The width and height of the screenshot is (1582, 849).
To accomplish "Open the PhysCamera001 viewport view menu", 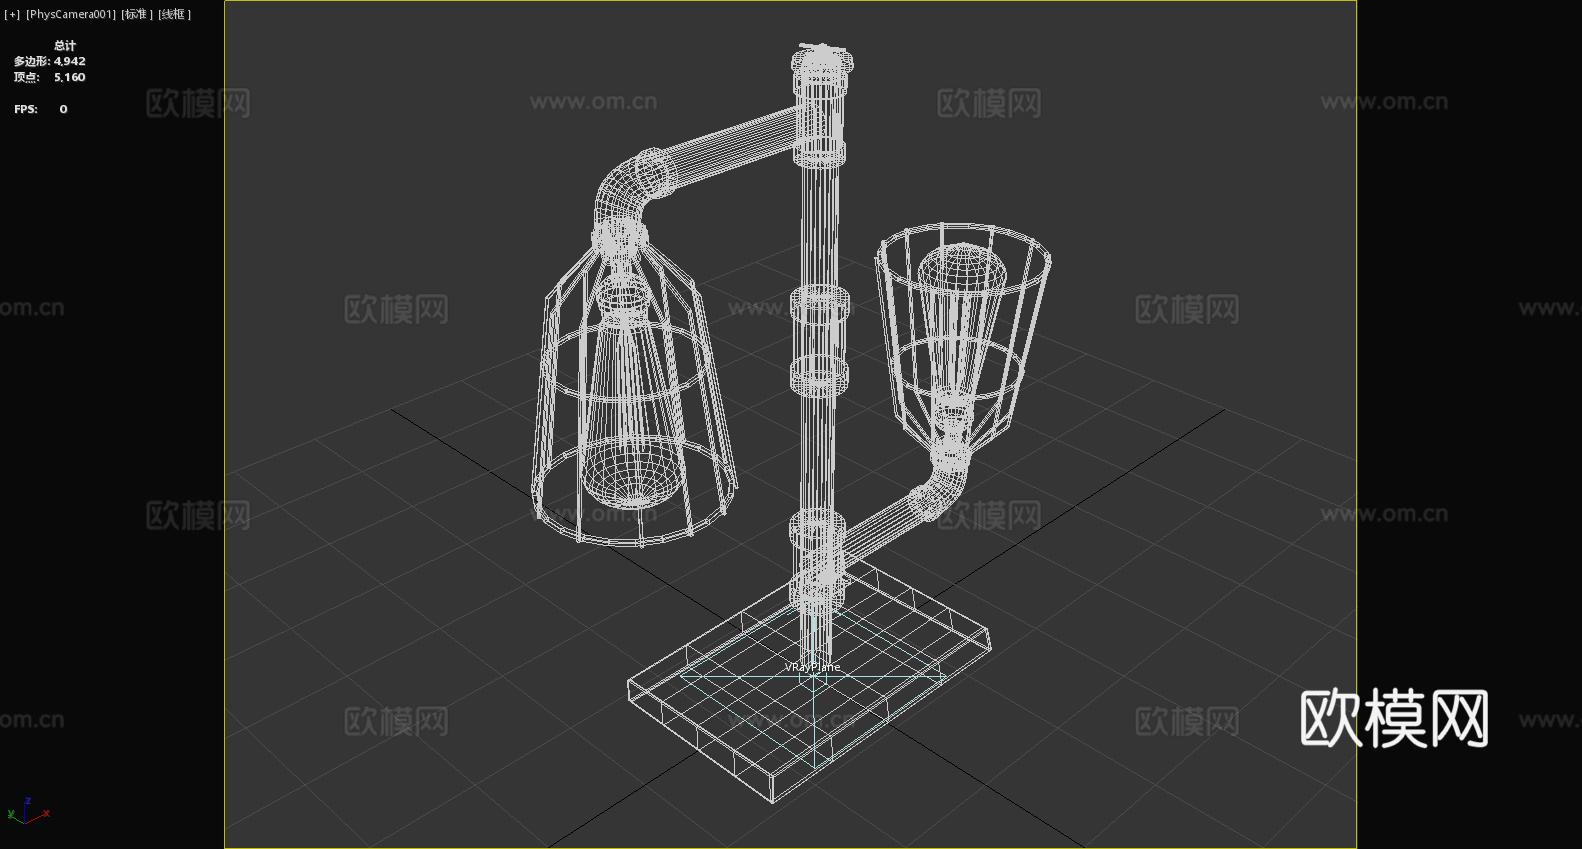I will point(70,14).
